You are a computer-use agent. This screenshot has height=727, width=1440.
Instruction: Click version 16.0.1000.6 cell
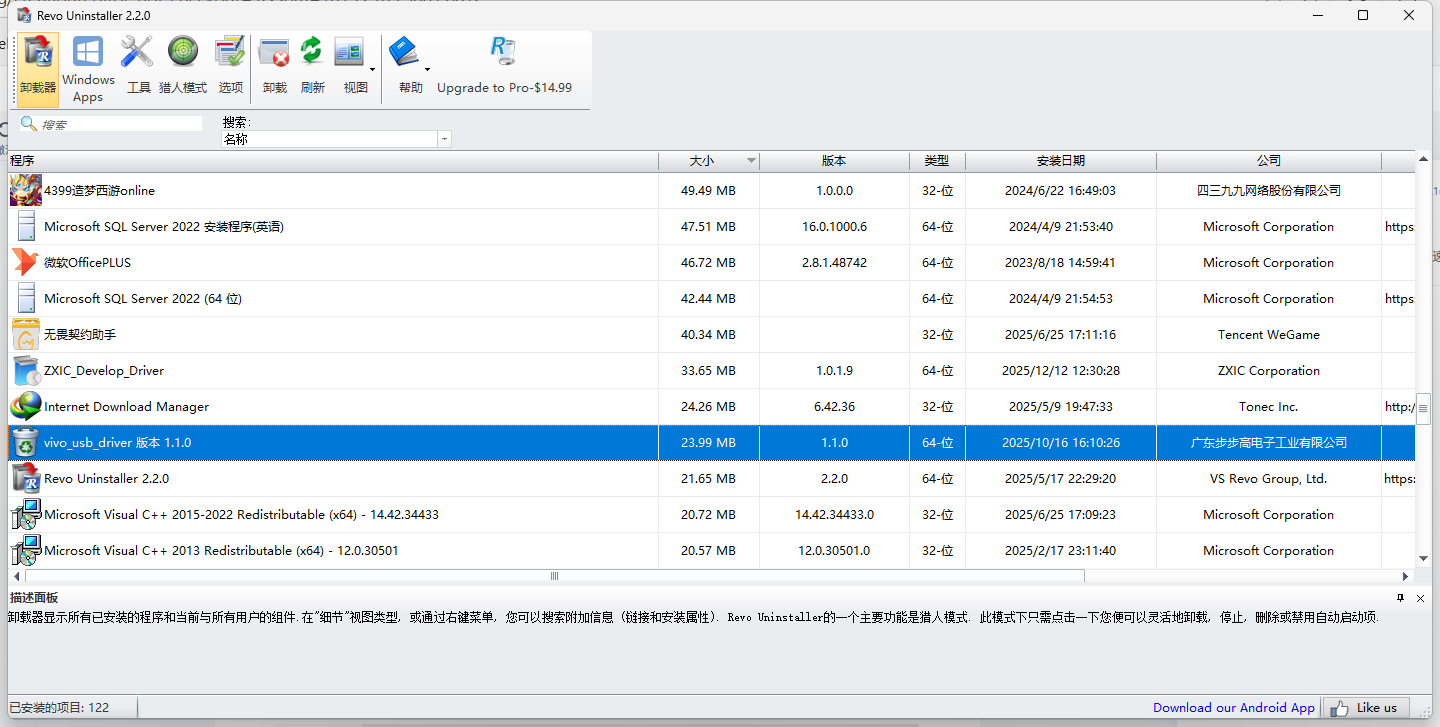pos(834,226)
